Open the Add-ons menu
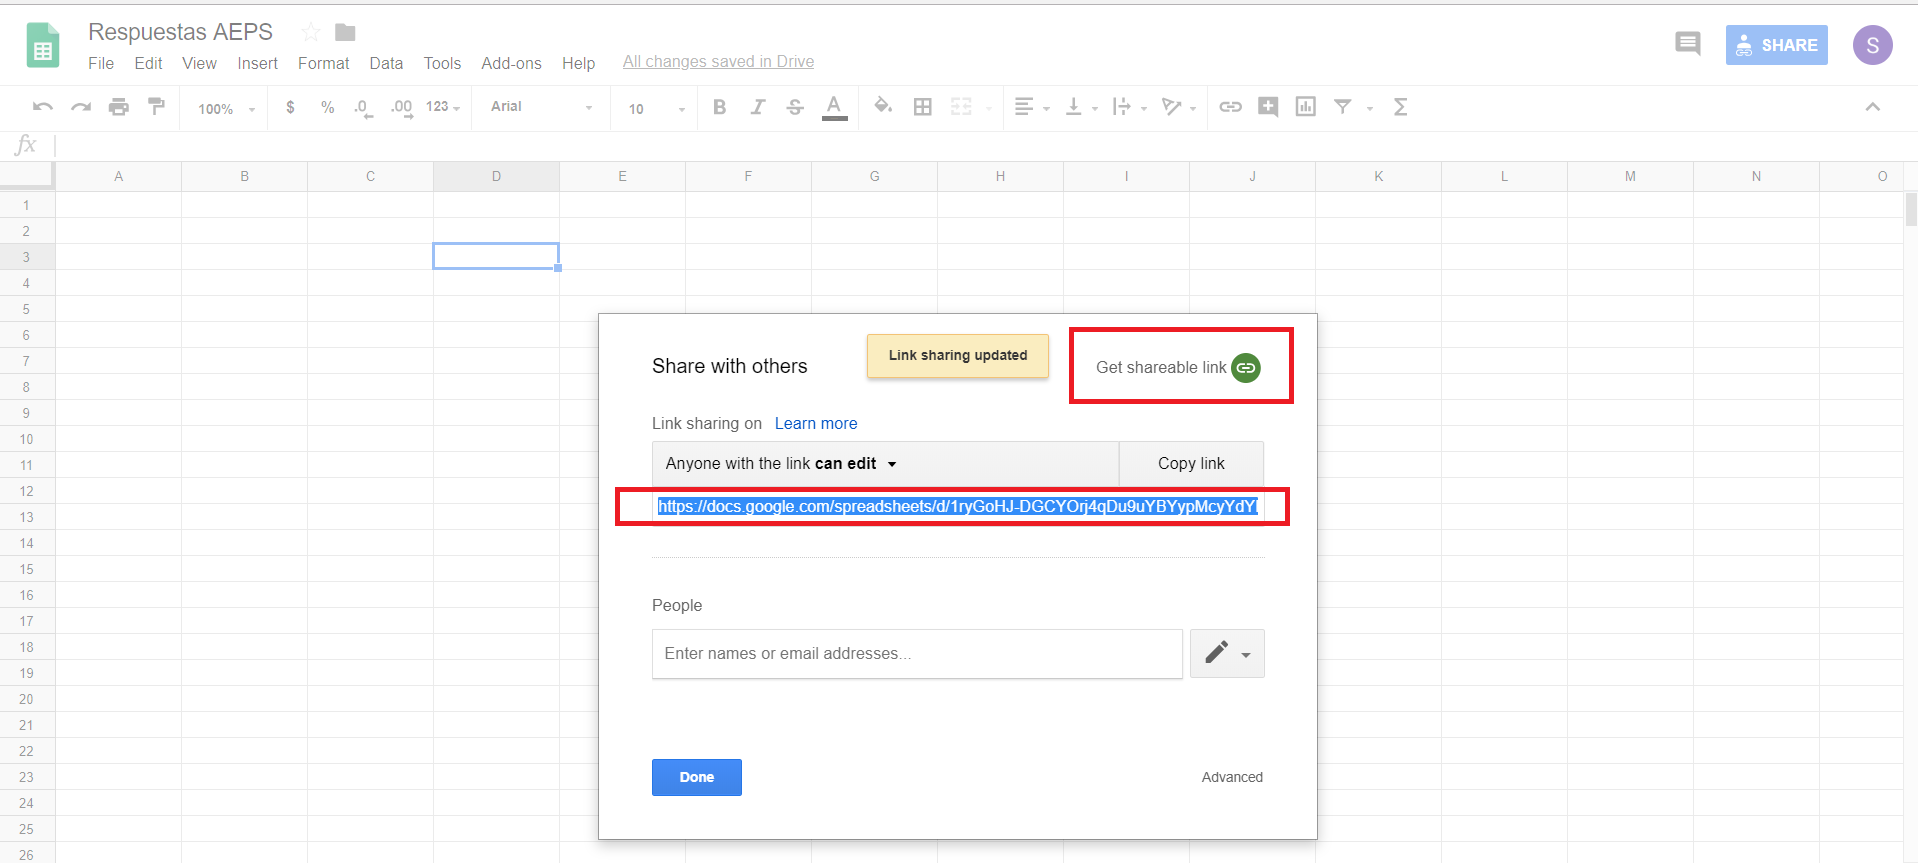 pyautogui.click(x=511, y=63)
